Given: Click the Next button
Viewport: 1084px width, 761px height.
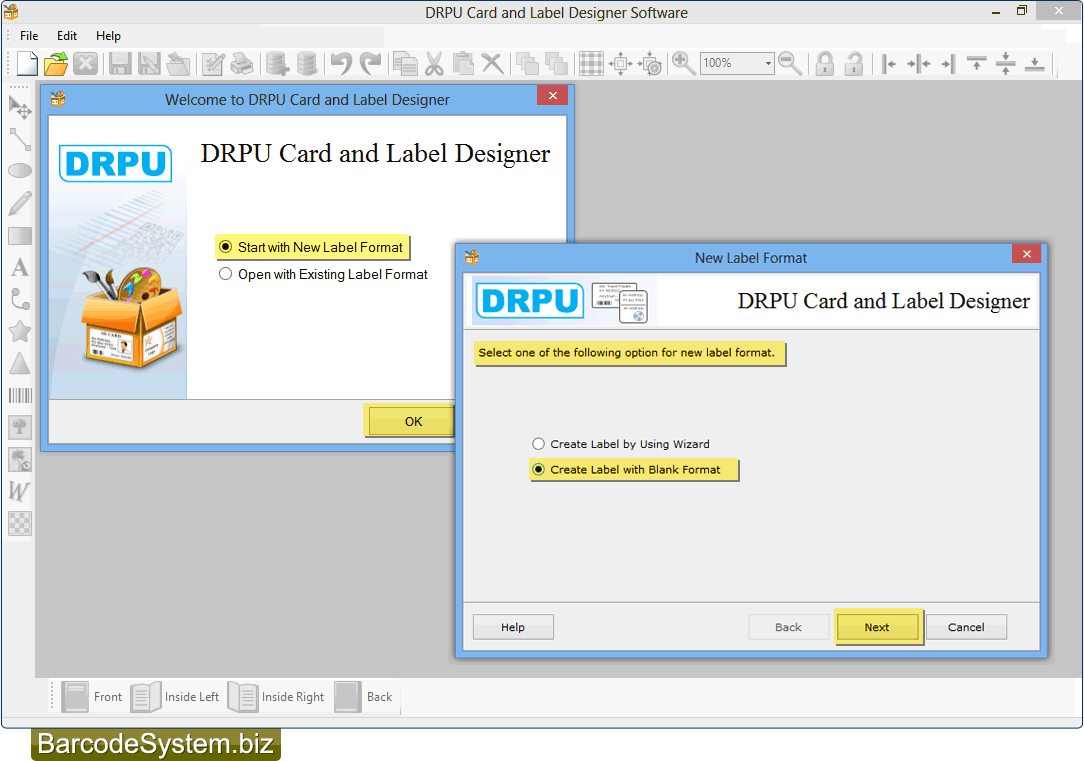Looking at the screenshot, I should pyautogui.click(x=877, y=627).
